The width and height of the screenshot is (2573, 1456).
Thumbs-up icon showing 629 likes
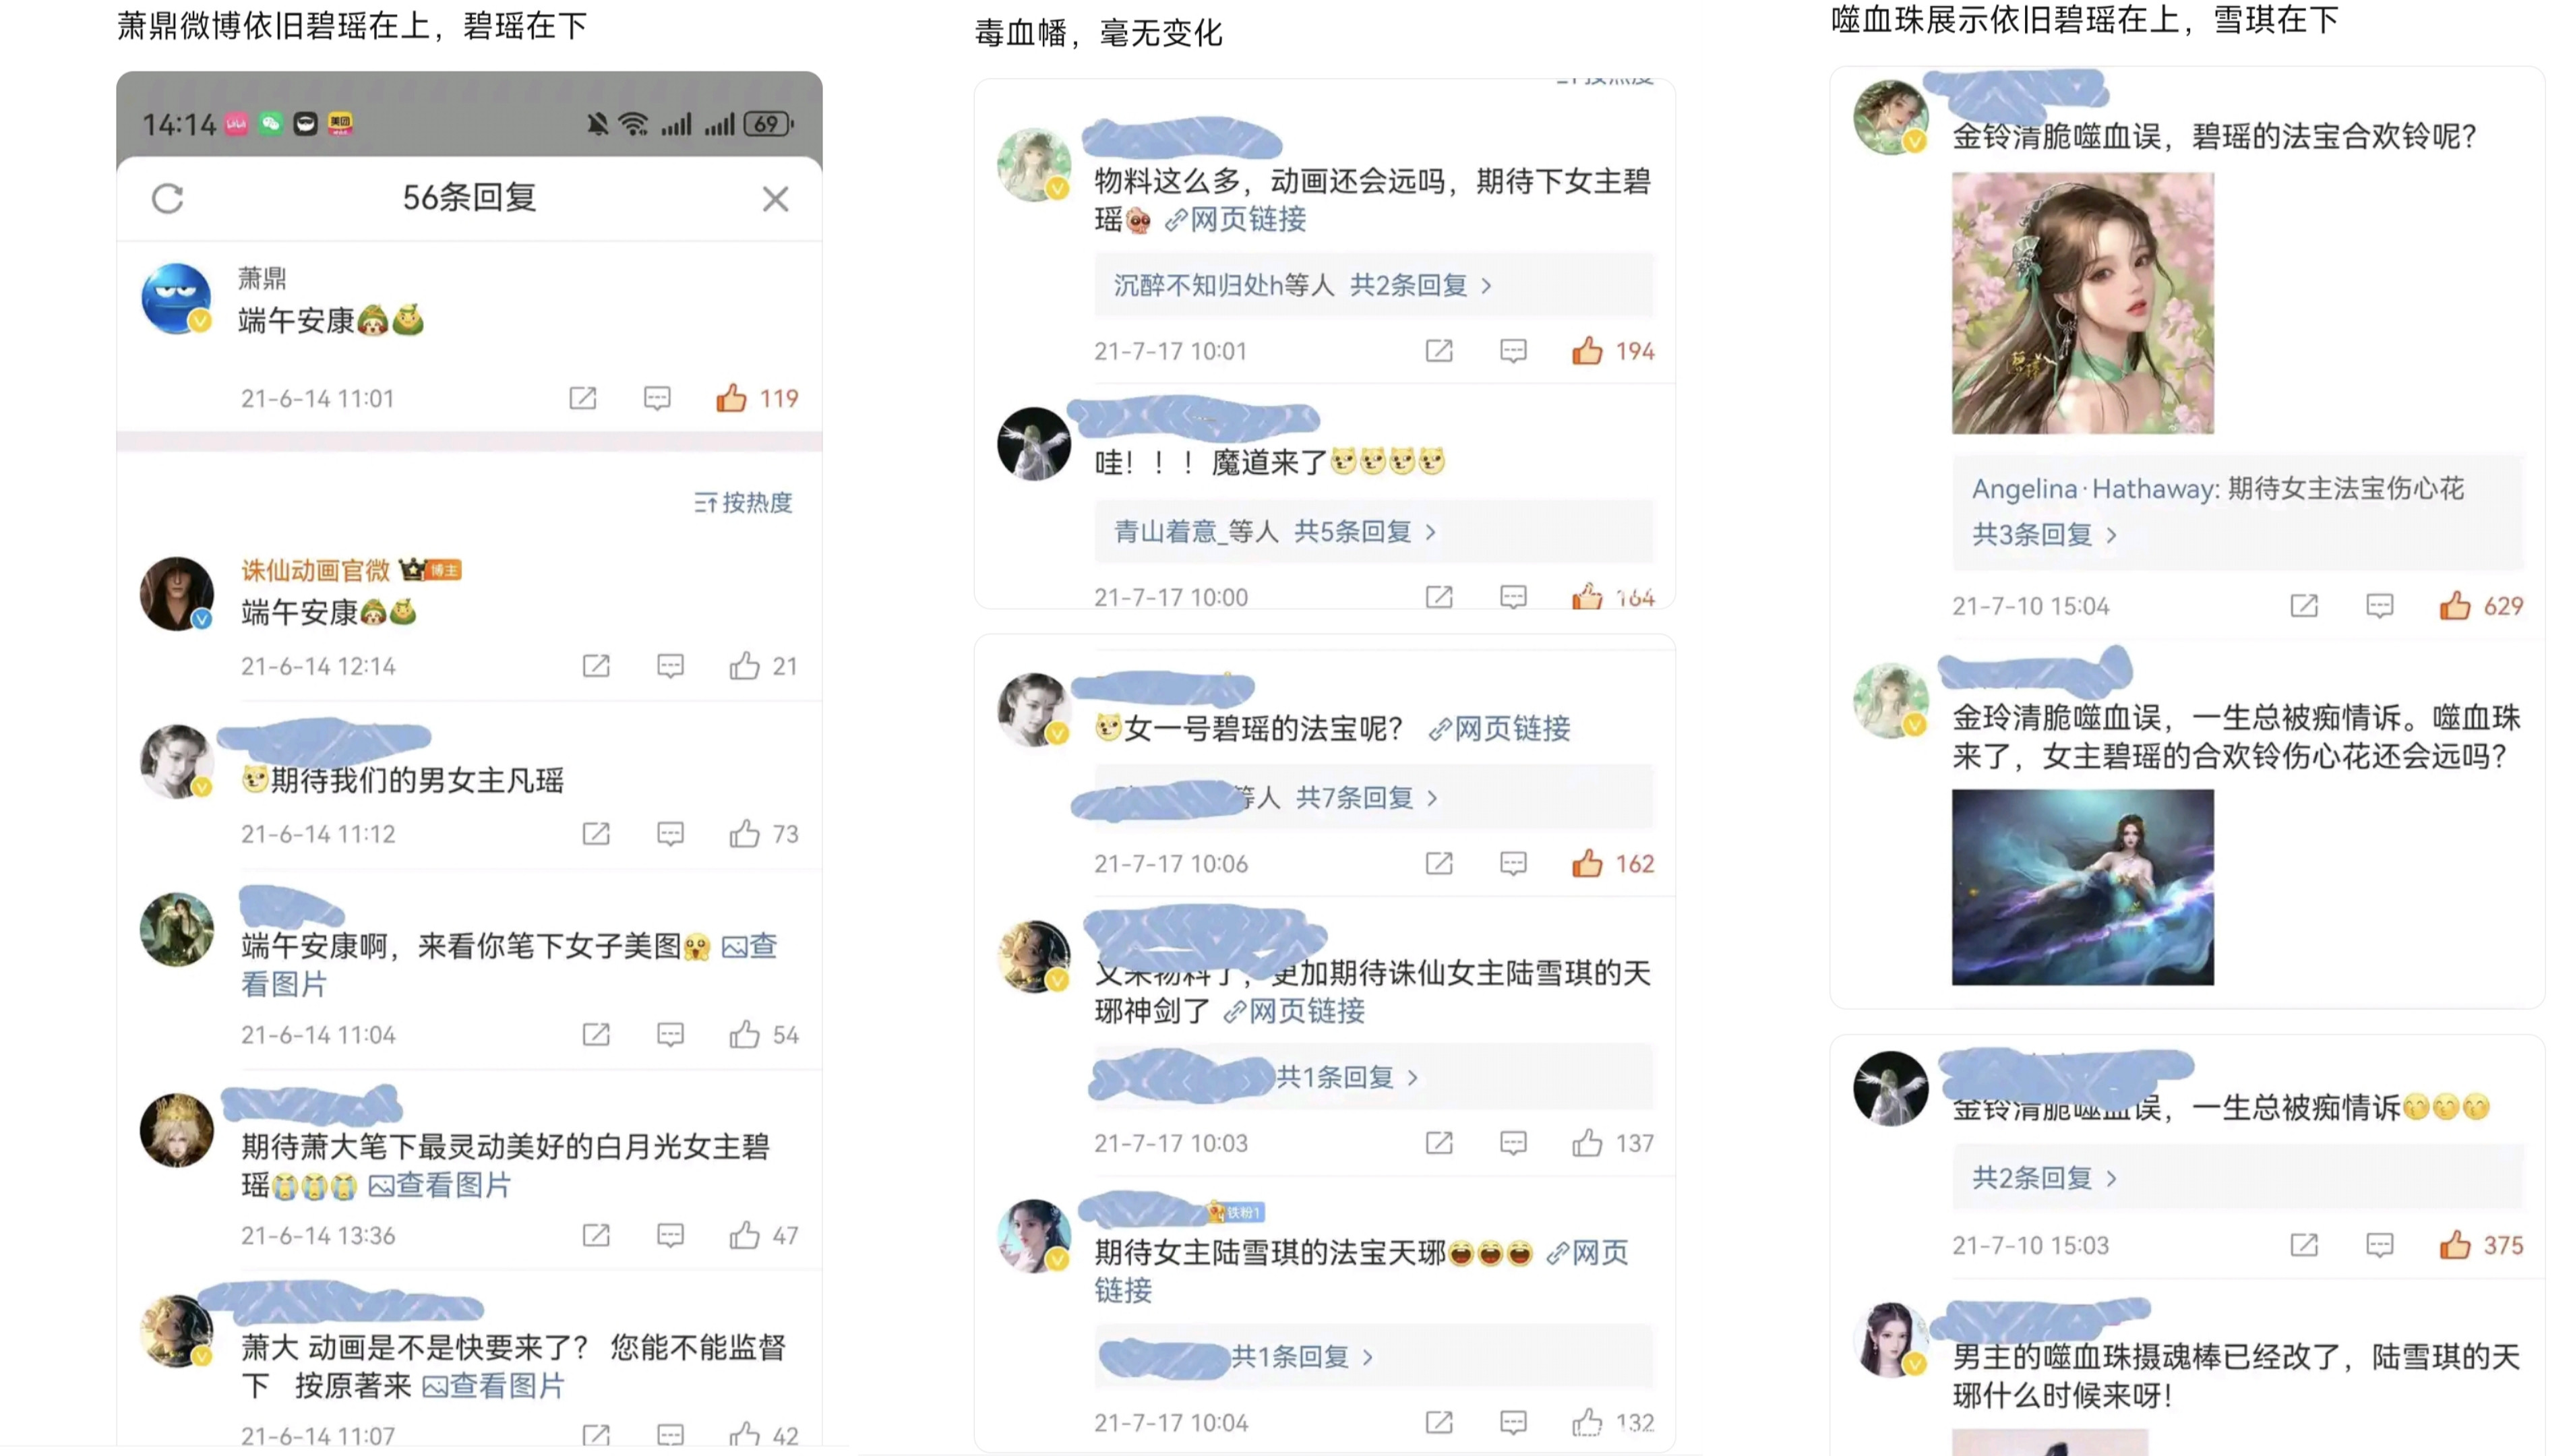click(2454, 606)
